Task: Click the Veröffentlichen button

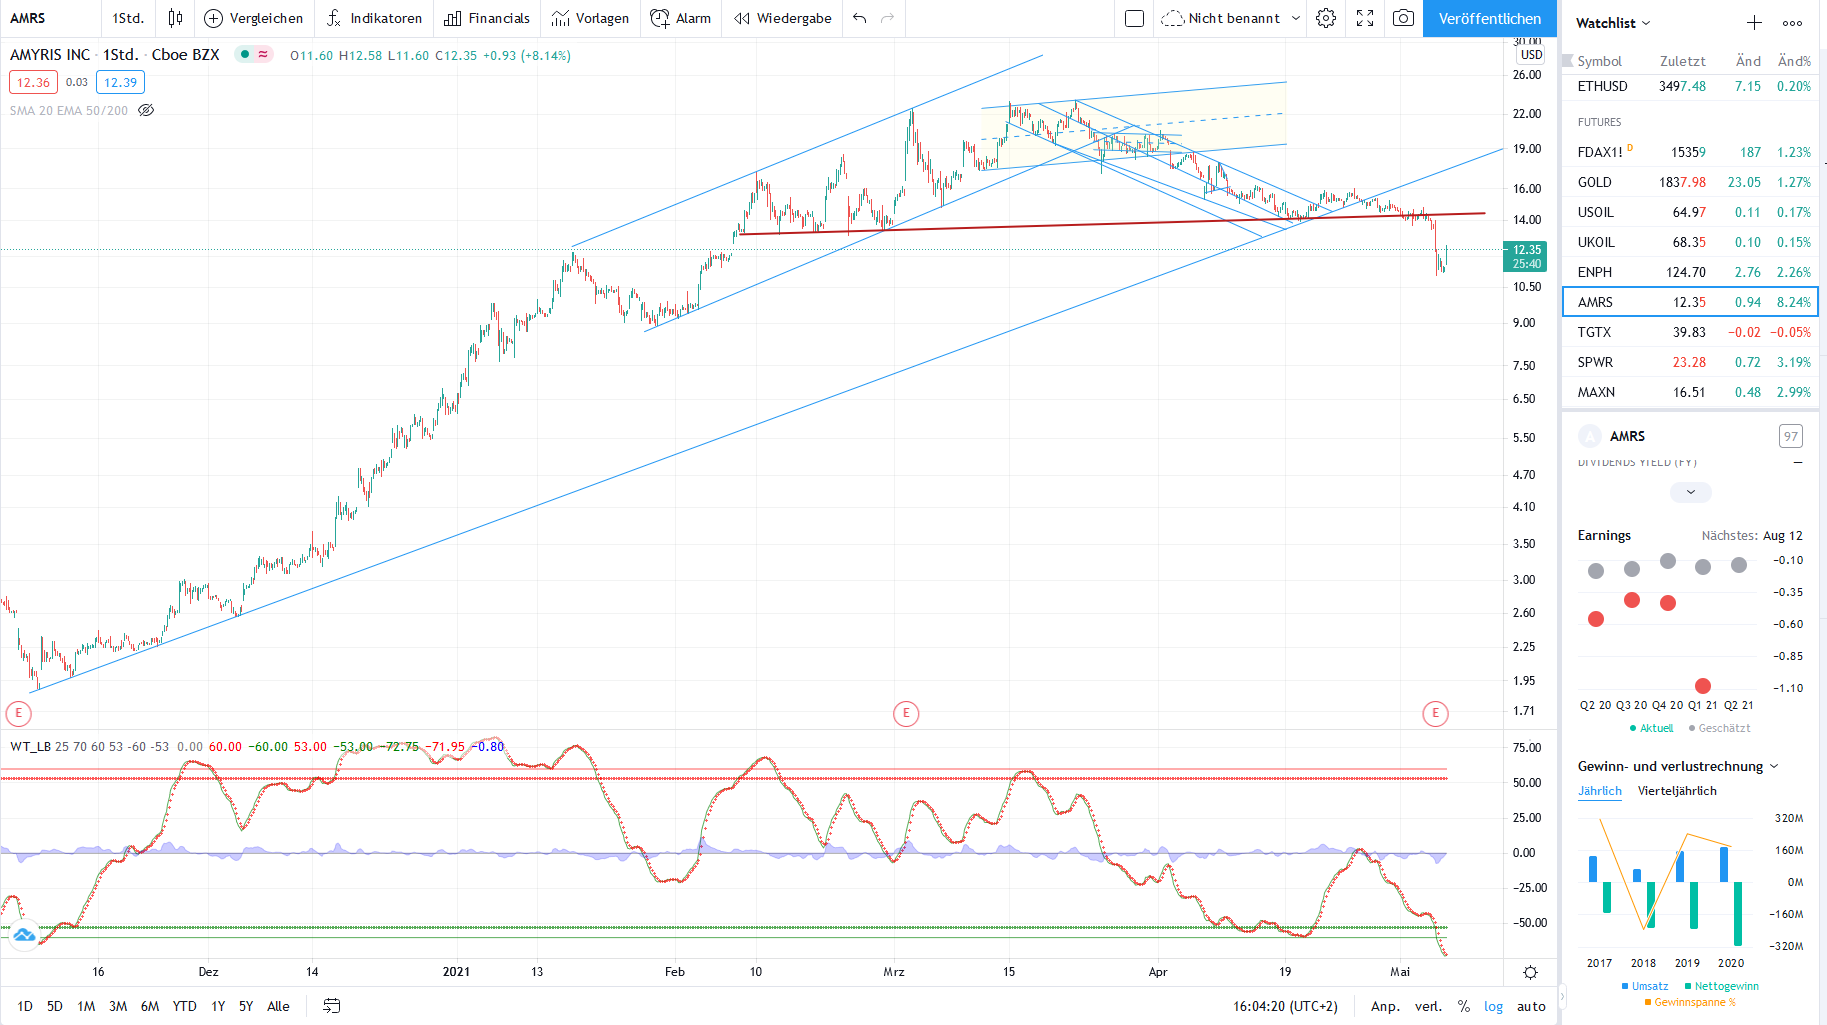Action: [1489, 18]
